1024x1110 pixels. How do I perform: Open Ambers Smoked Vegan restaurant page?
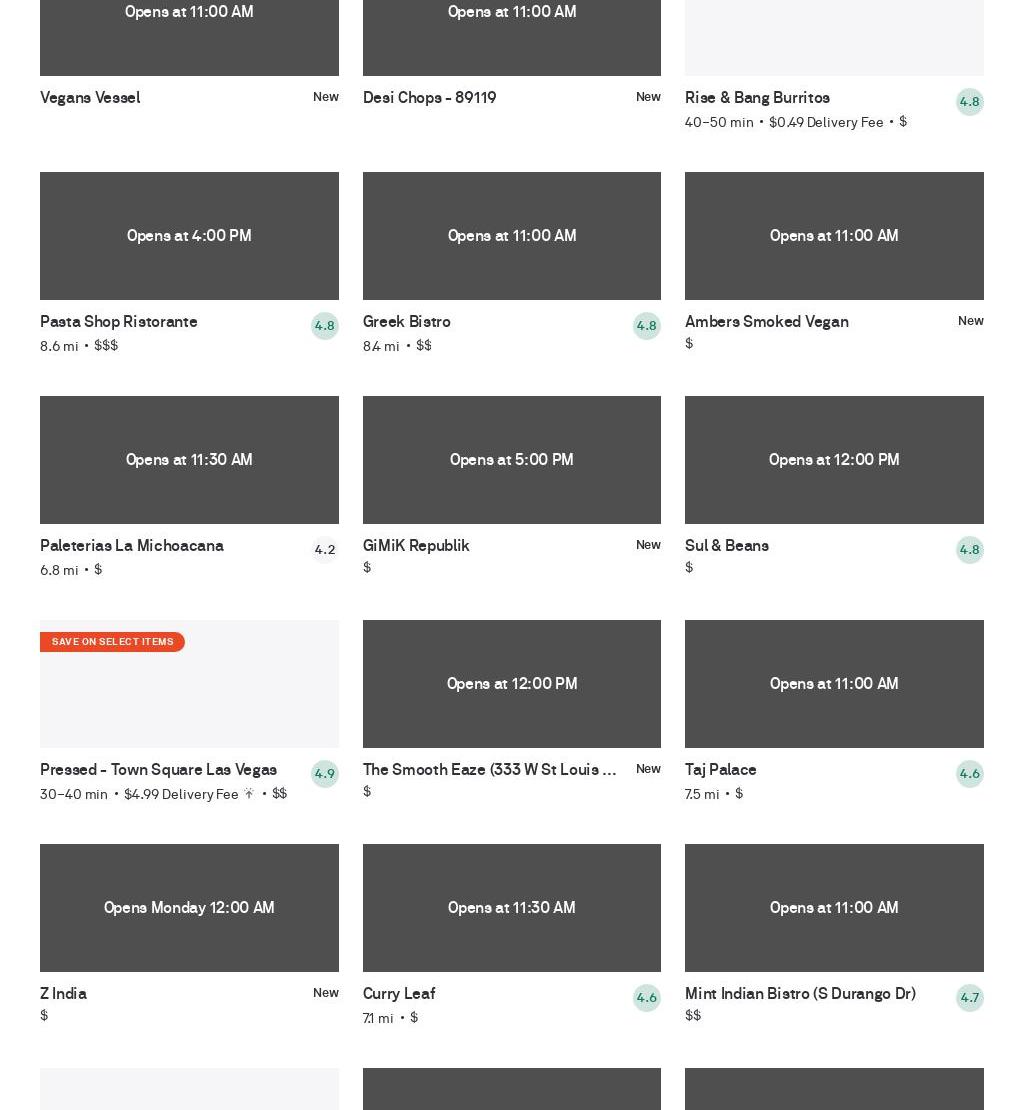pos(766,321)
